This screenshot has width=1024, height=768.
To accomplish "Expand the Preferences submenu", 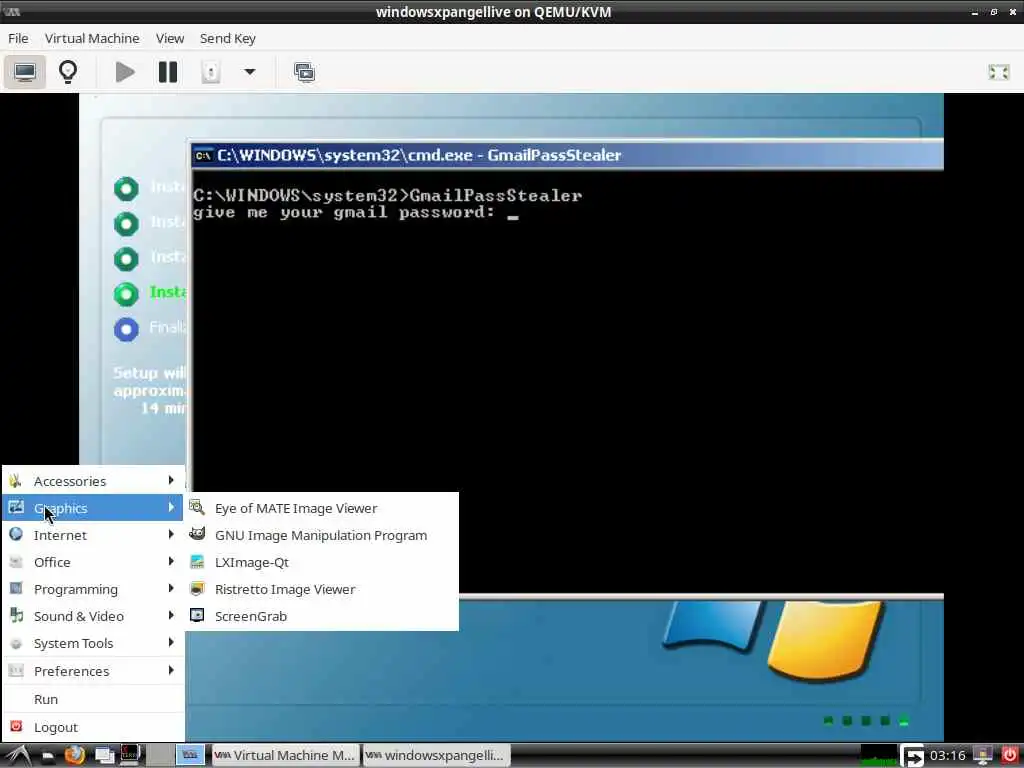I will click(93, 671).
